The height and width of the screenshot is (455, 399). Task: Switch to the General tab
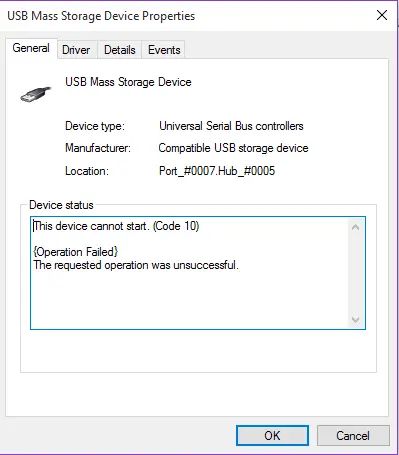(x=31, y=48)
